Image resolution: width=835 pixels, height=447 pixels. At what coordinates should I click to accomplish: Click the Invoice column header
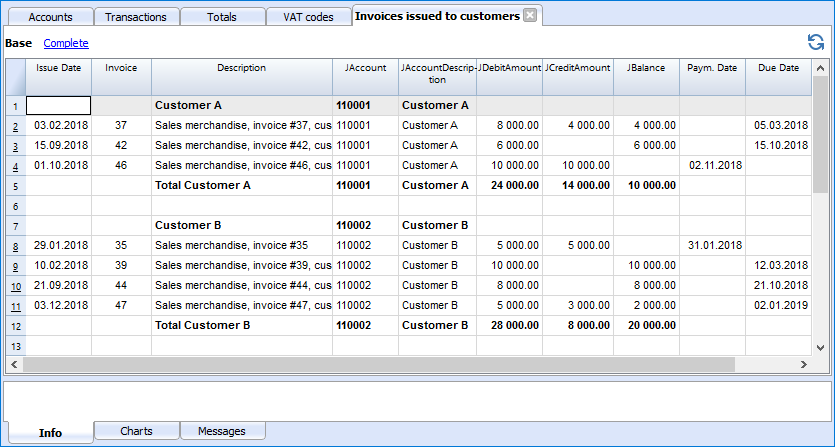coord(121,77)
